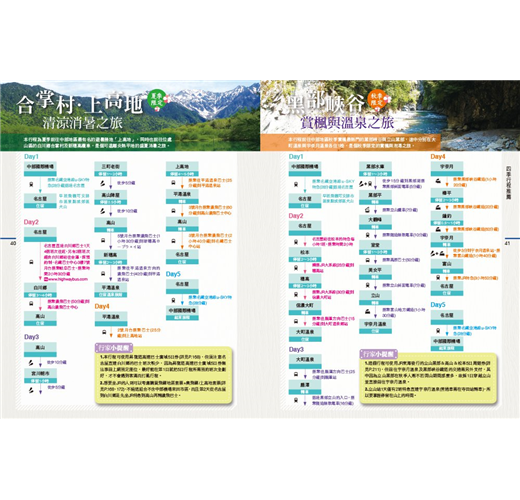This screenshot has width=520, height=500.
Task: Click the 宇奈月溫泉 stop box
Action: click(x=375, y=326)
